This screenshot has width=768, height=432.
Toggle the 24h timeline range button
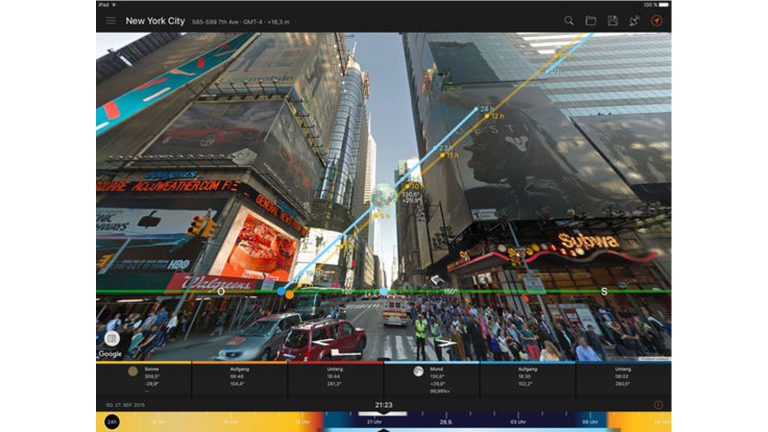tap(110, 422)
